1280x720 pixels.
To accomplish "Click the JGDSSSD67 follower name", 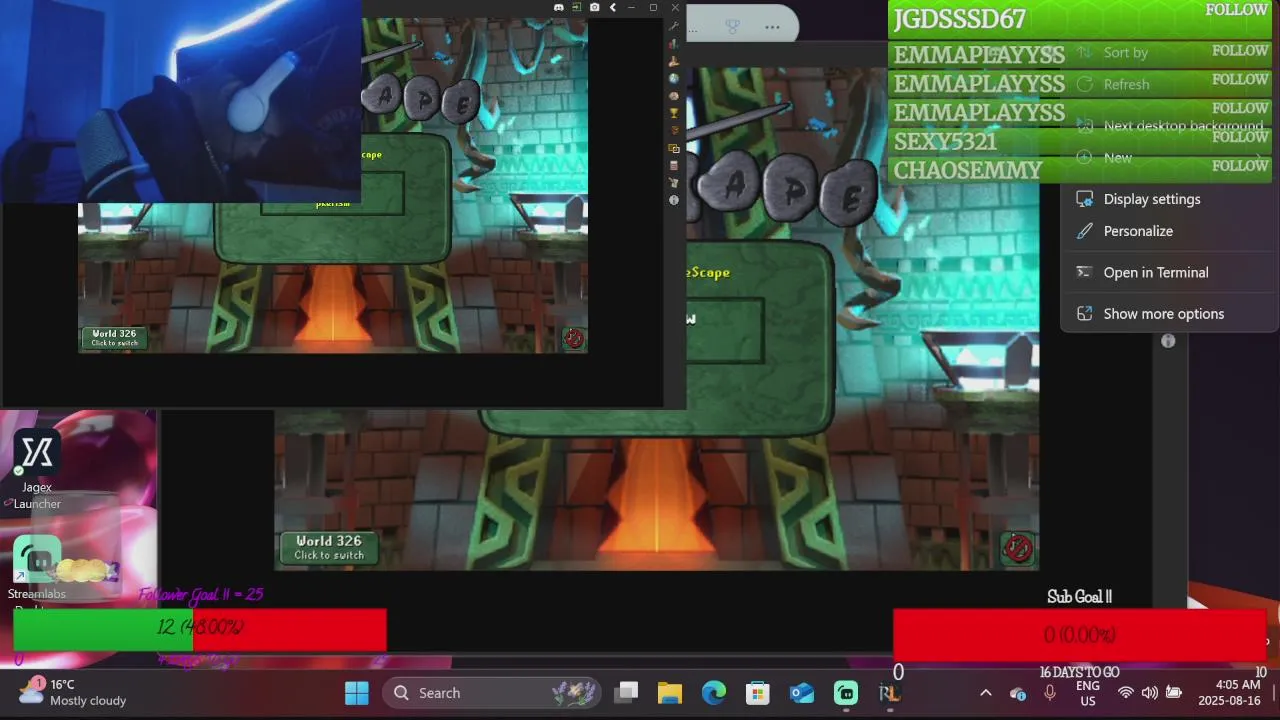I will click(959, 19).
